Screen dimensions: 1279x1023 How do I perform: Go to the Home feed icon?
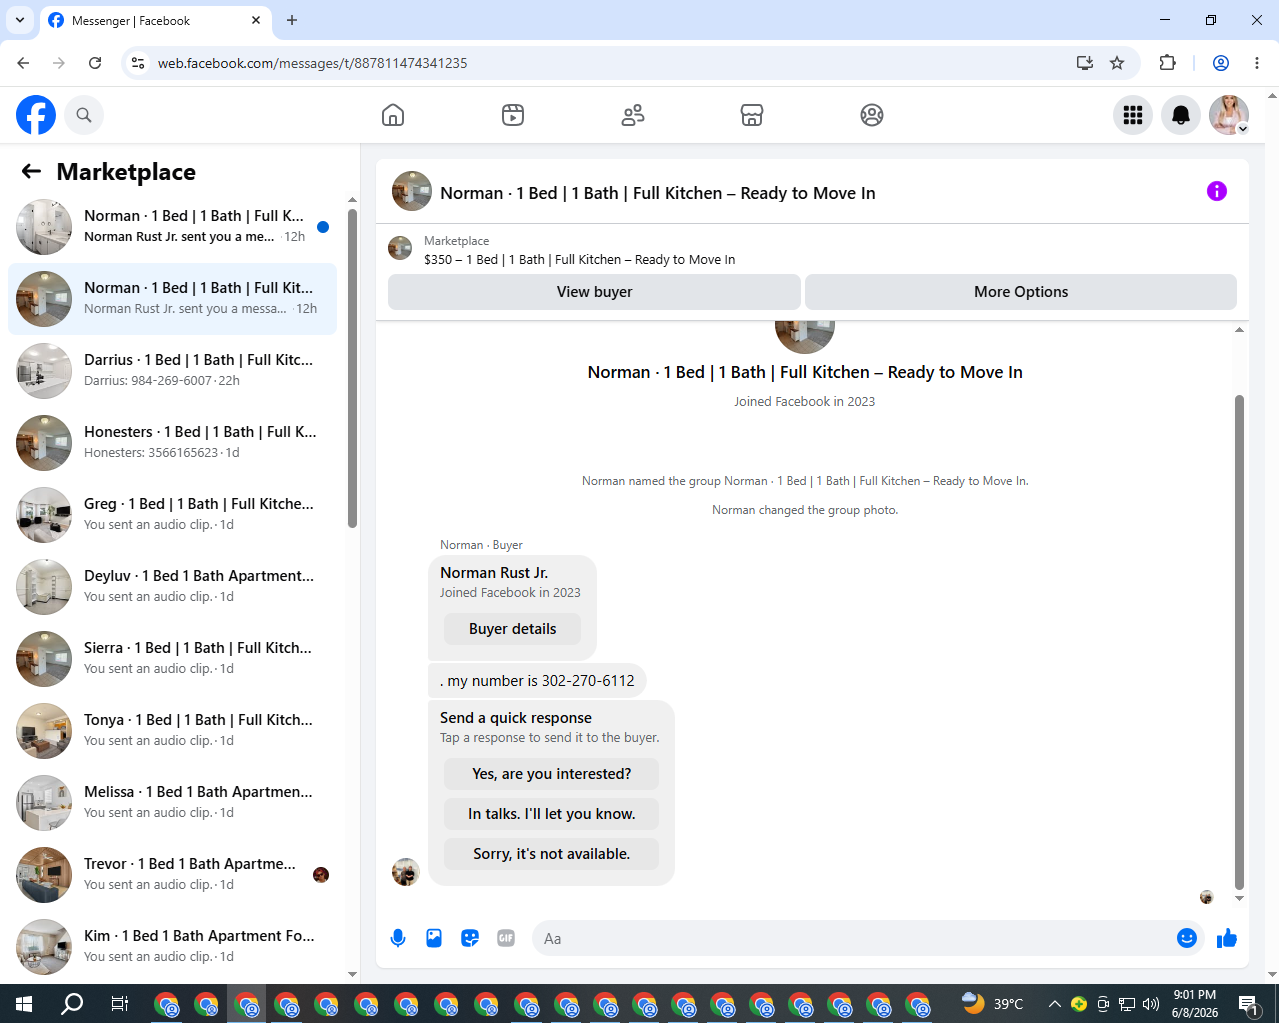(x=393, y=115)
